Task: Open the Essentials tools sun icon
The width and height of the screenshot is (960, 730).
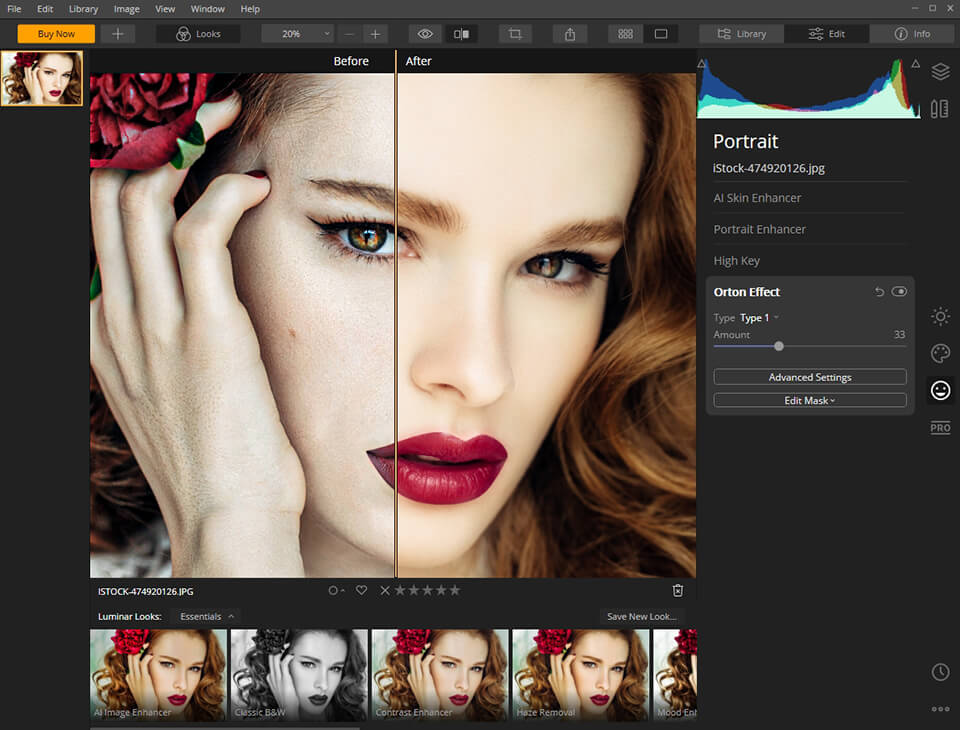Action: [939, 316]
